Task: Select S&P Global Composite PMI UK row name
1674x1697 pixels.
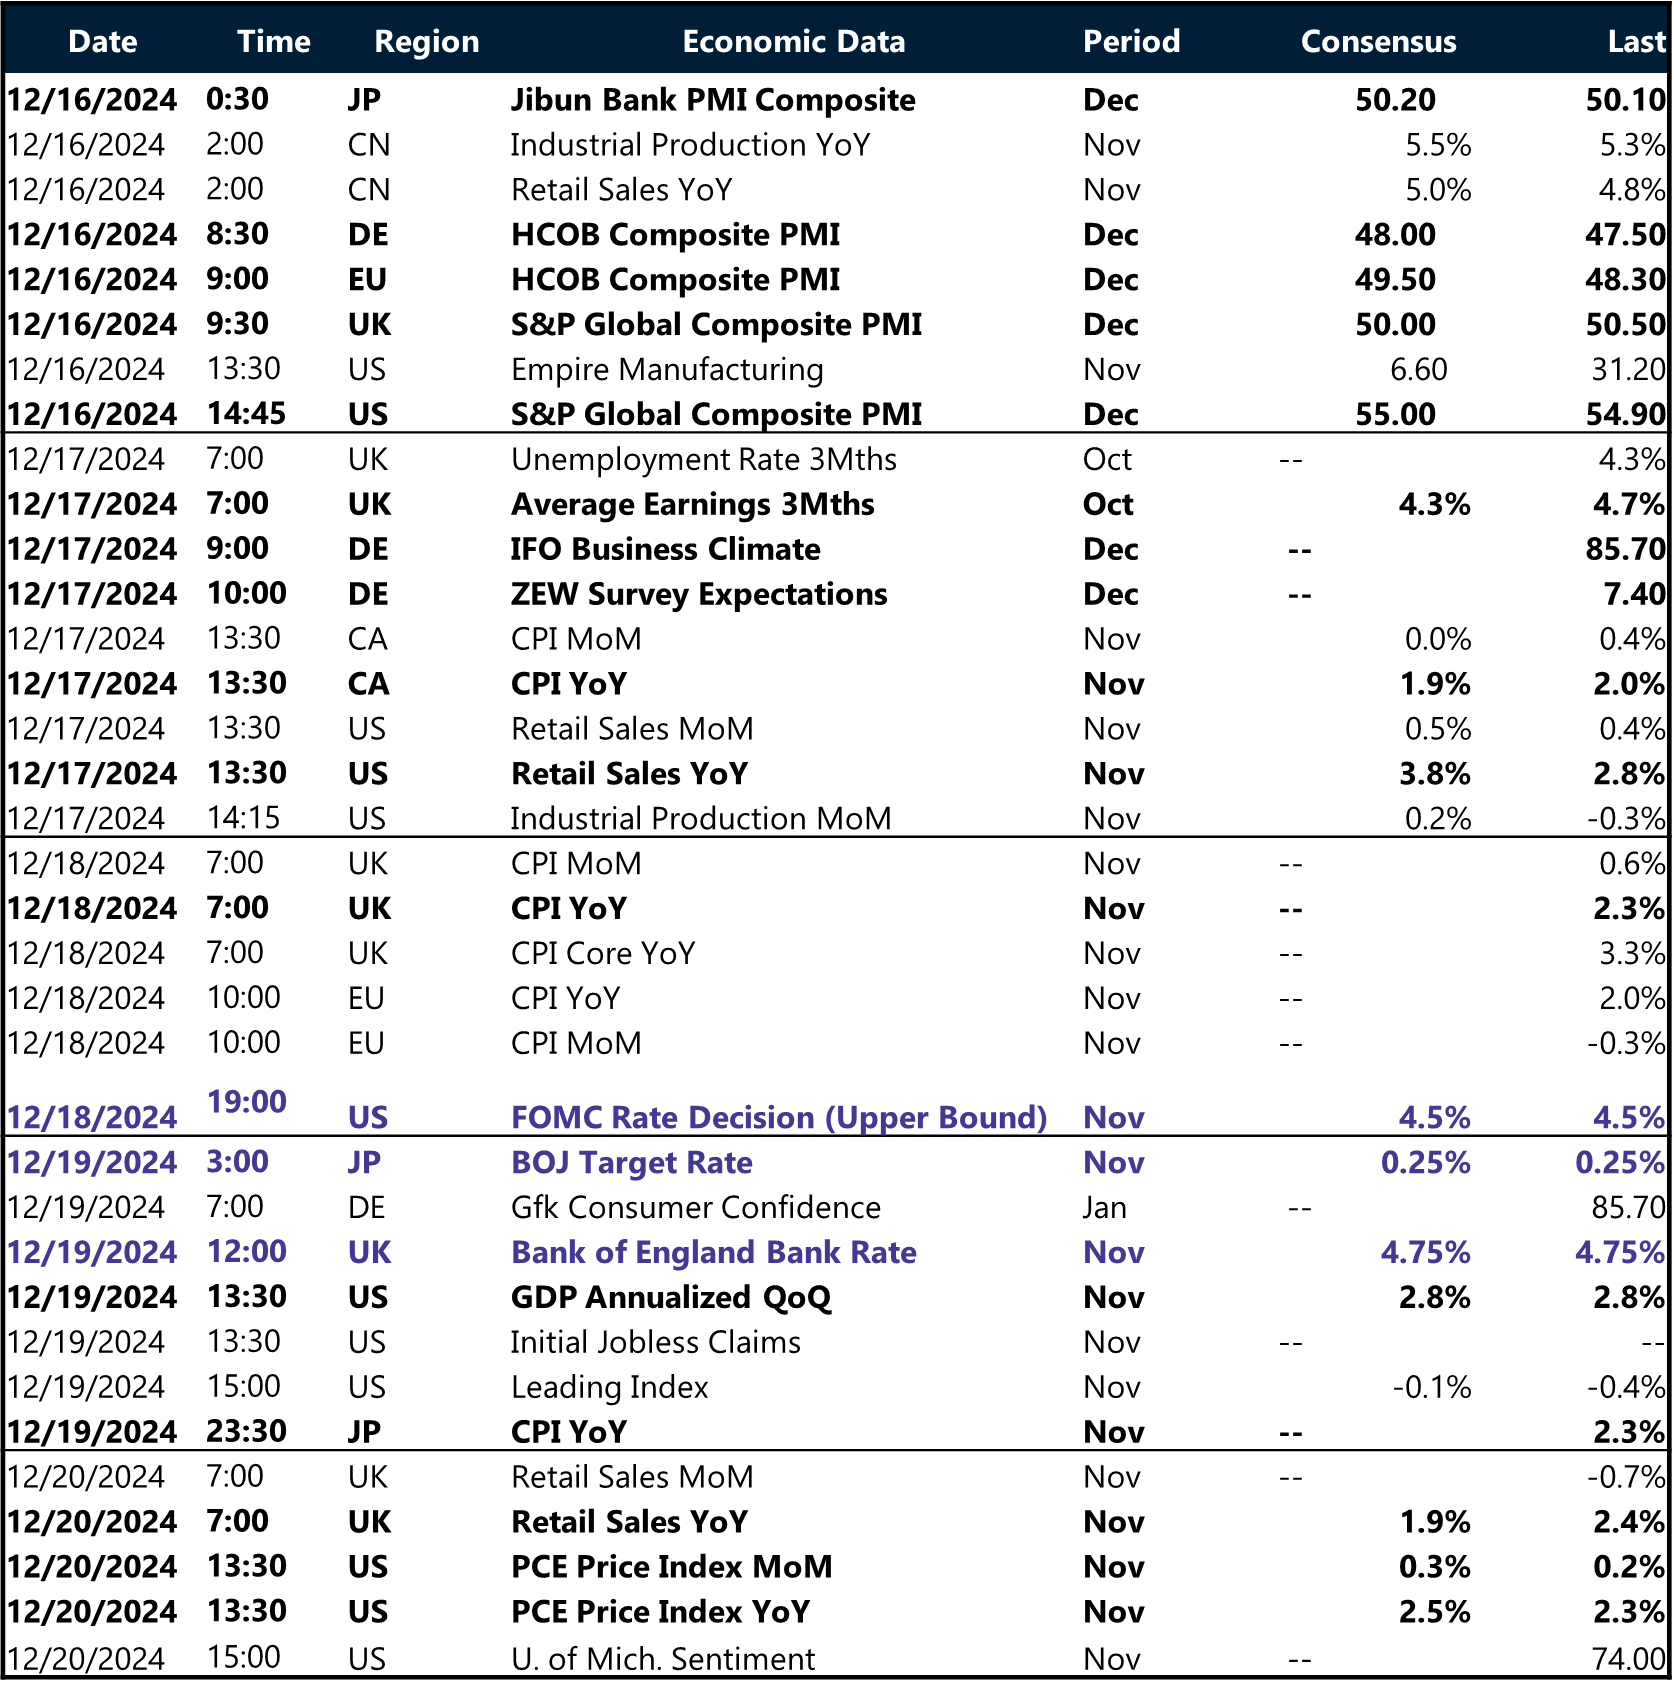Action: [716, 325]
